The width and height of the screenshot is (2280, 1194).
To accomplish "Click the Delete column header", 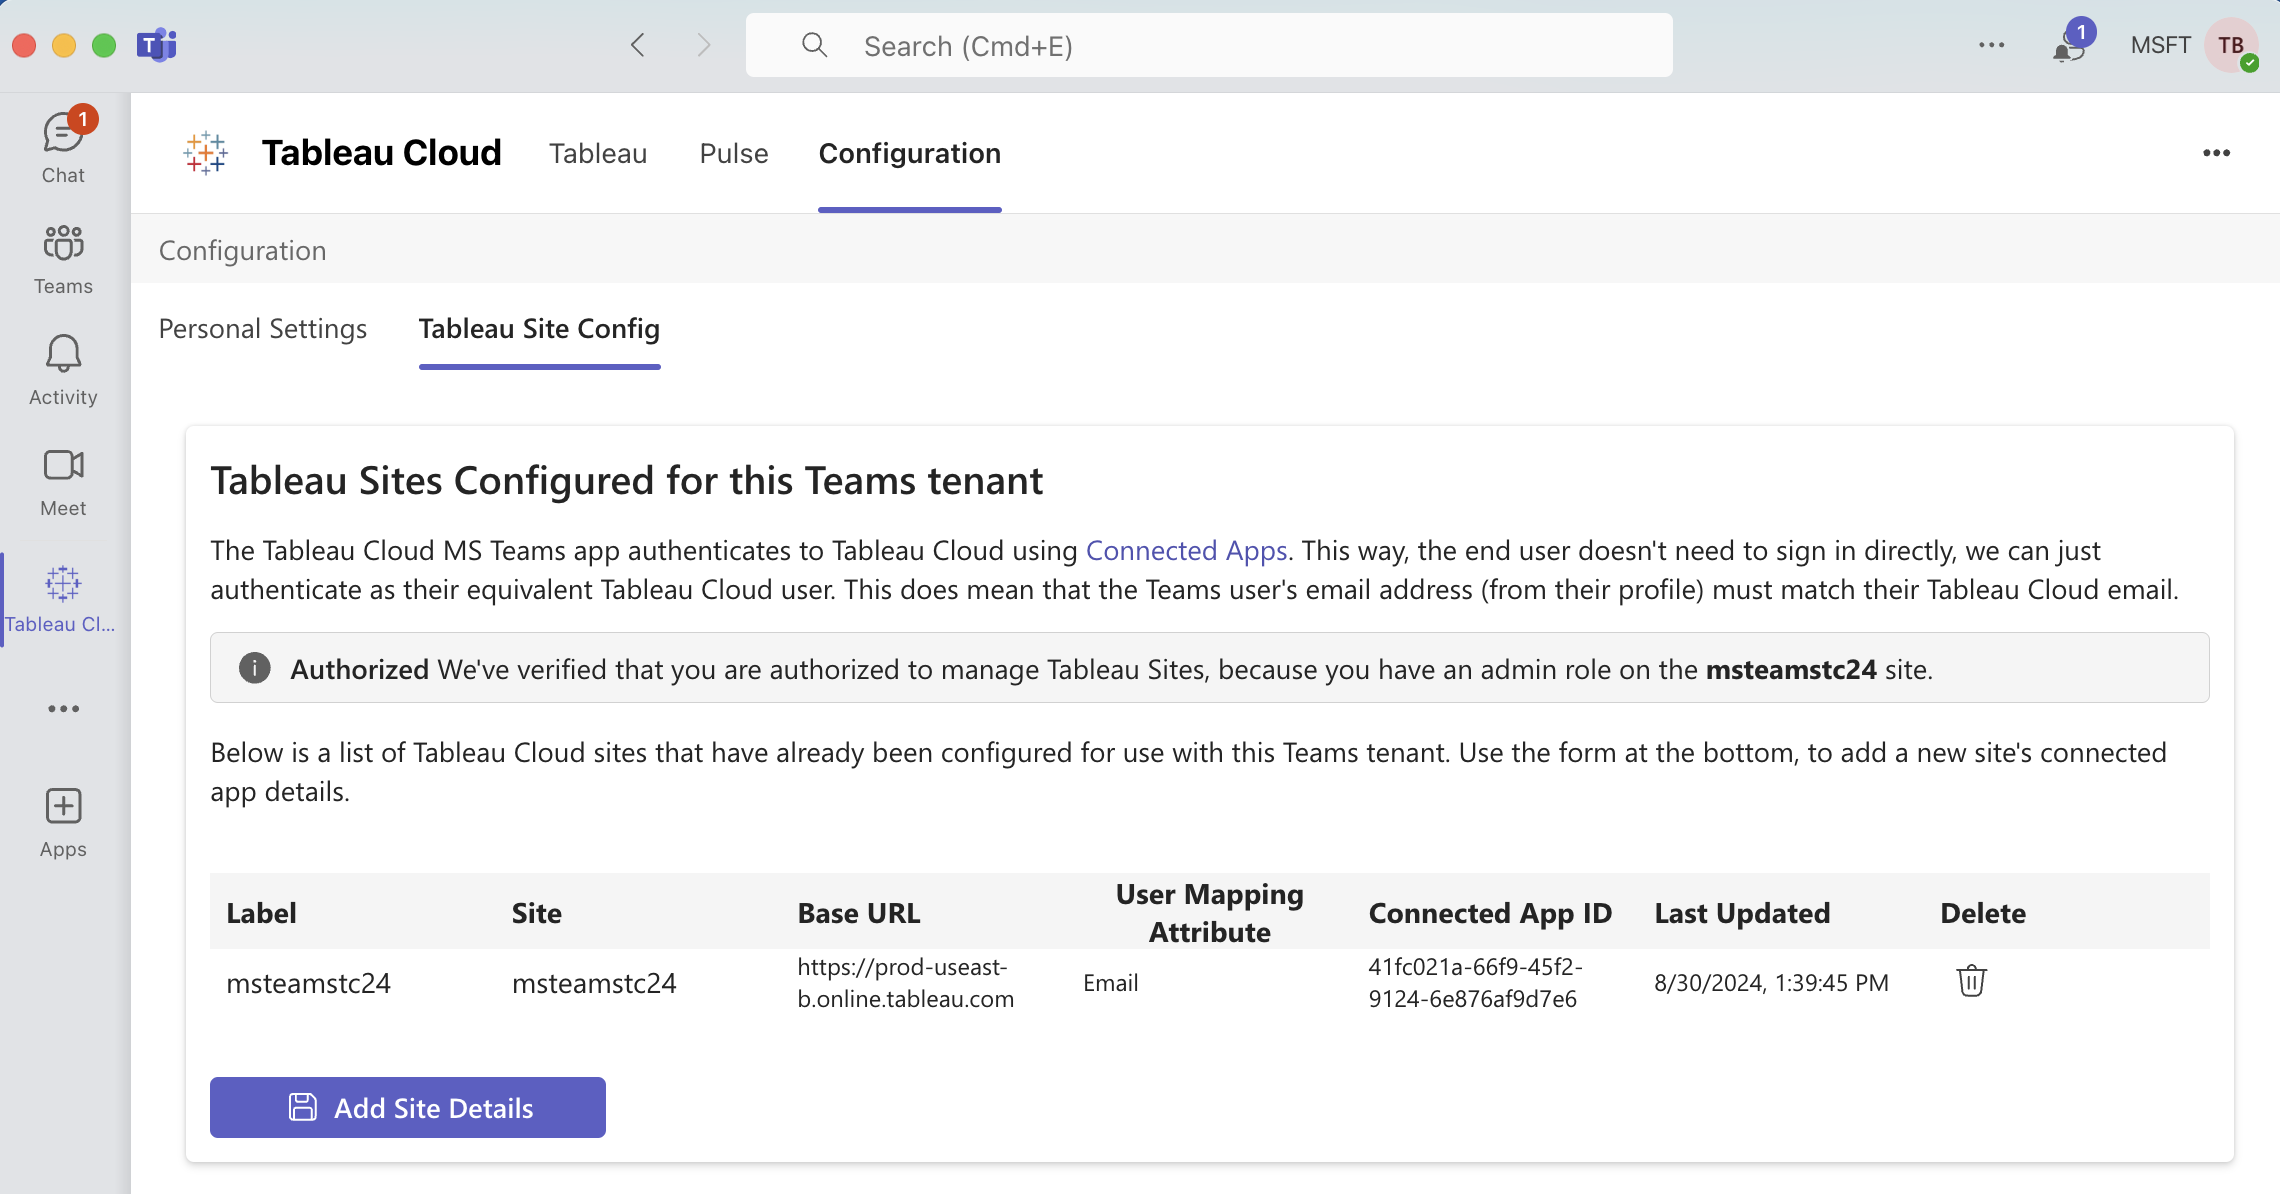I will [x=1983, y=913].
